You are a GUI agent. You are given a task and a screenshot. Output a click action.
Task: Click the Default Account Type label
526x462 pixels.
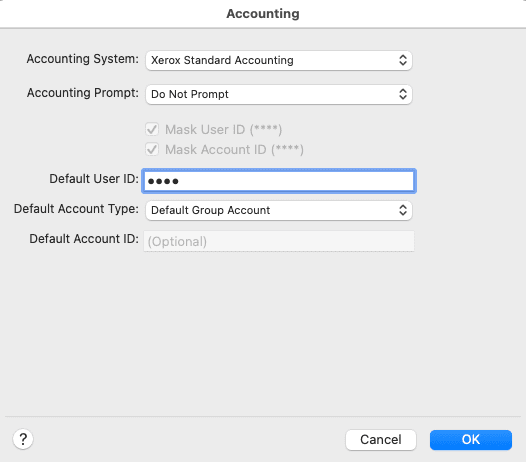tap(76, 209)
